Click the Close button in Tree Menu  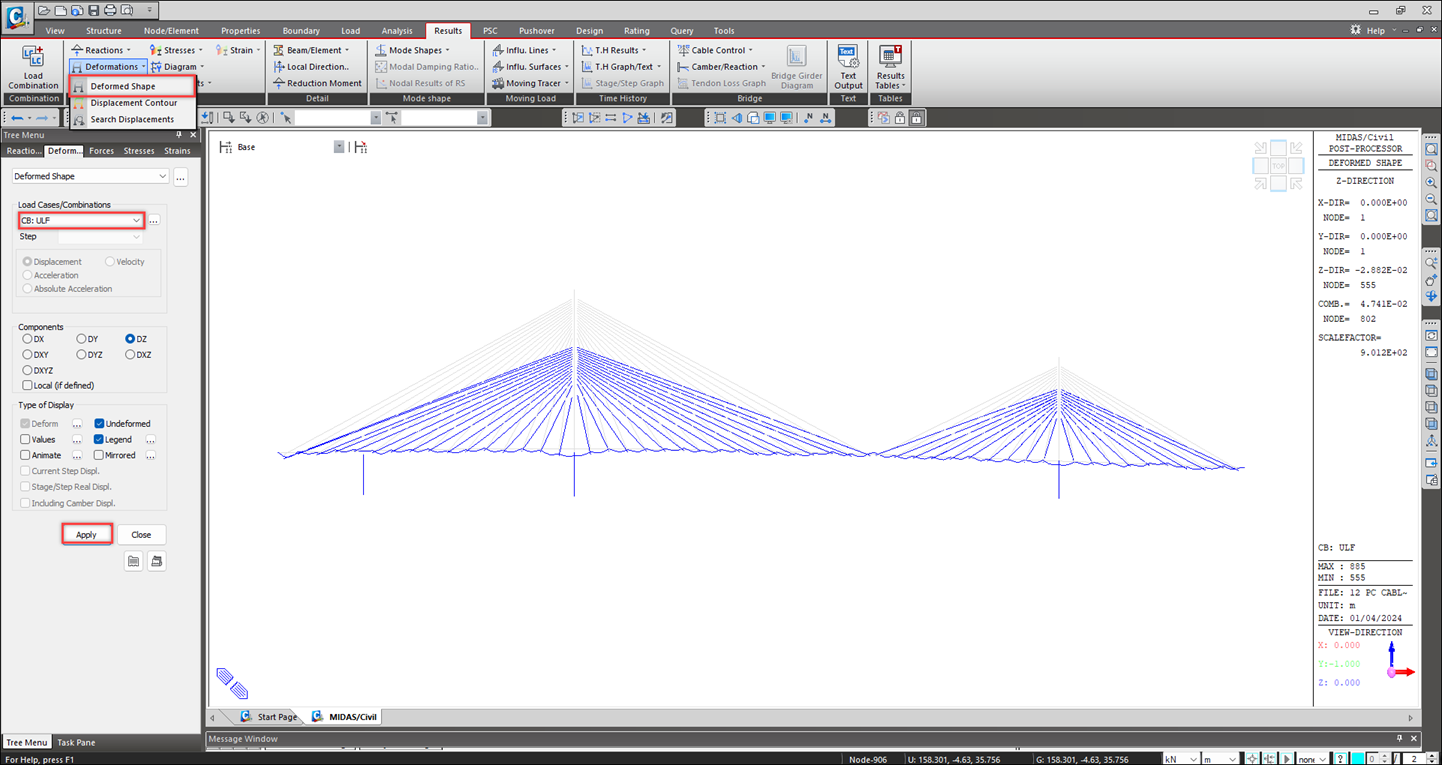point(141,535)
